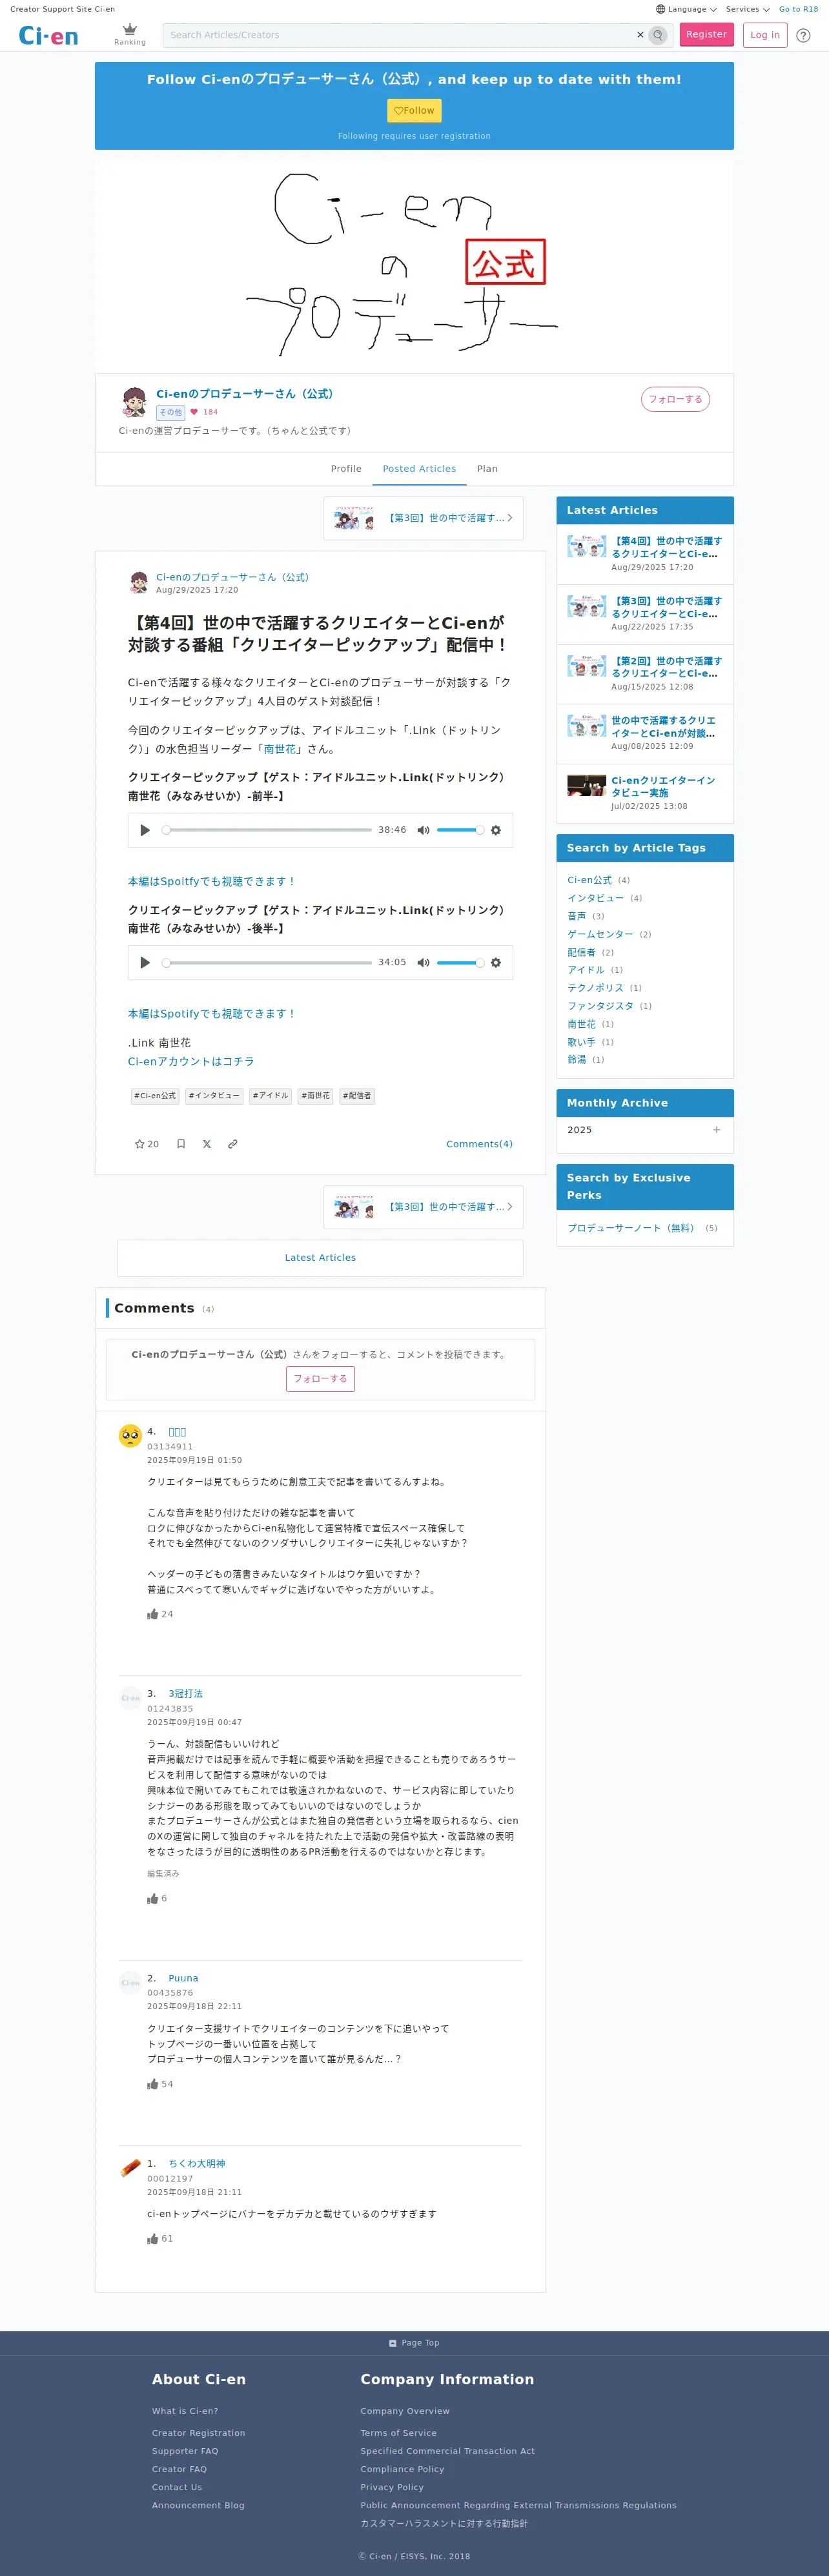The height and width of the screenshot is (2576, 829).
Task: Click the yellow Follow button in banner
Action: 414,111
